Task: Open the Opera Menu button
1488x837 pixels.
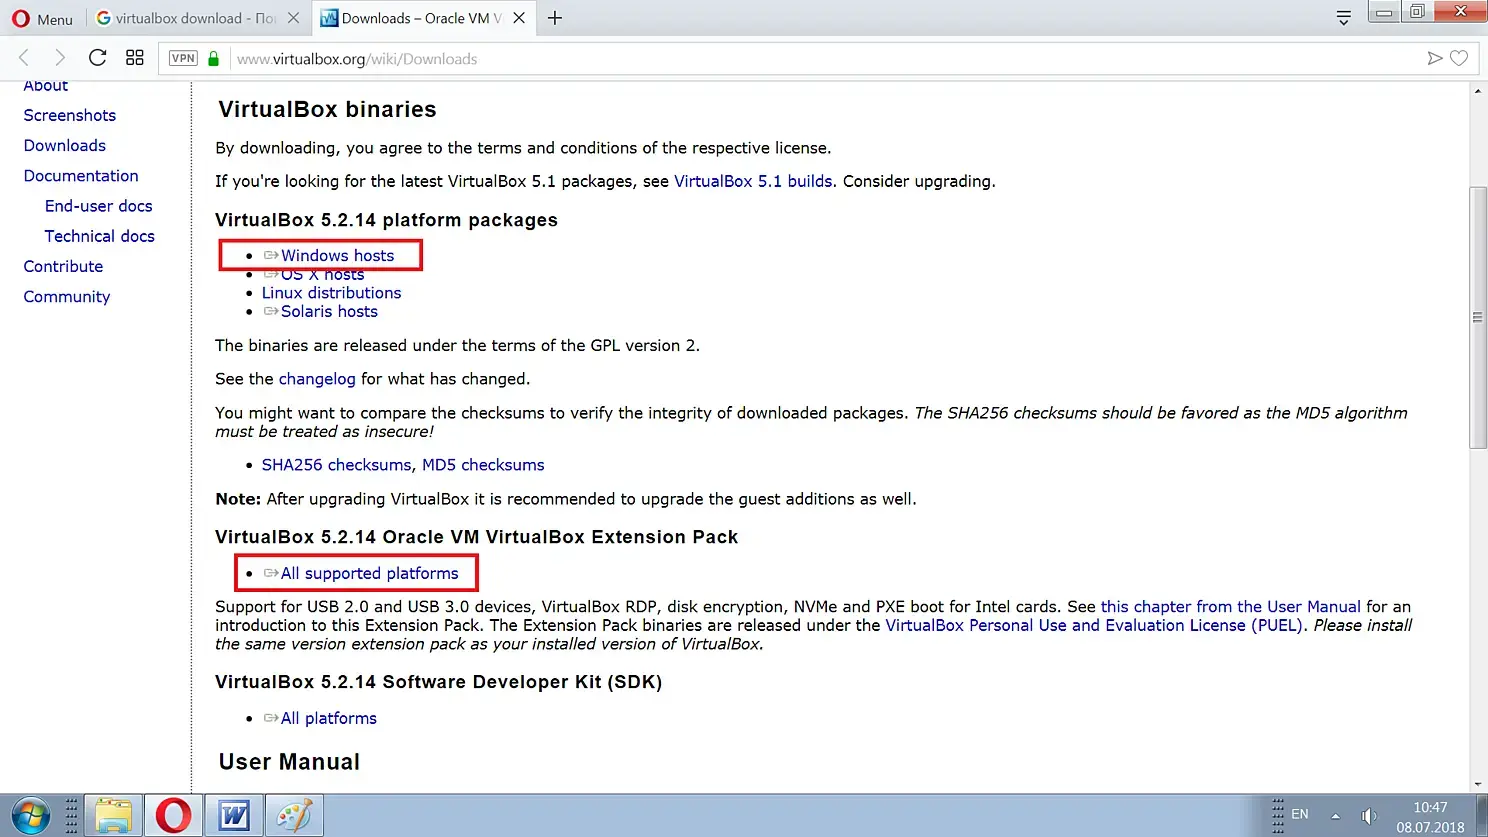Action: (42, 18)
